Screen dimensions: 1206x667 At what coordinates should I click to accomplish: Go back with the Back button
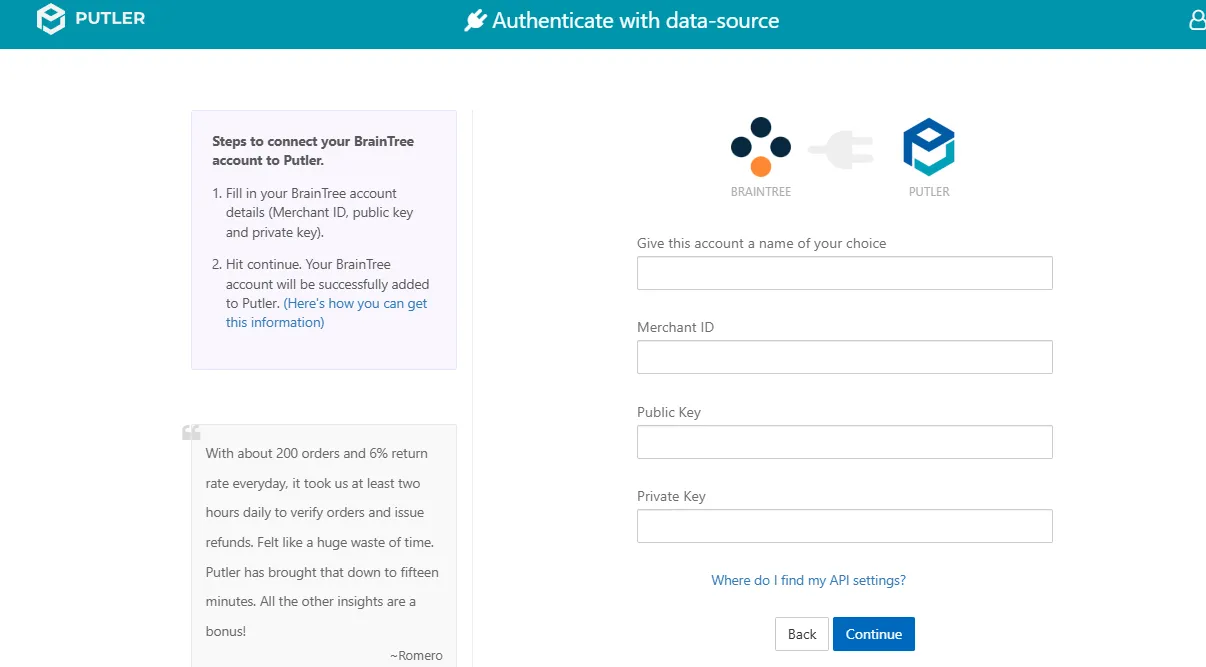802,634
